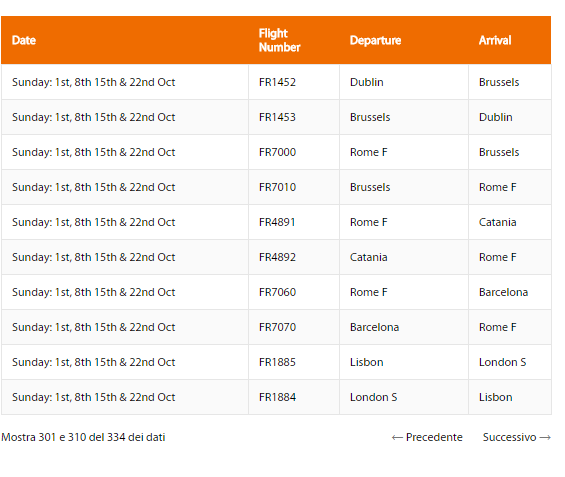Screen dimensions: 565x477
Task: Click Dublin in the Departure column
Action: pos(366,82)
